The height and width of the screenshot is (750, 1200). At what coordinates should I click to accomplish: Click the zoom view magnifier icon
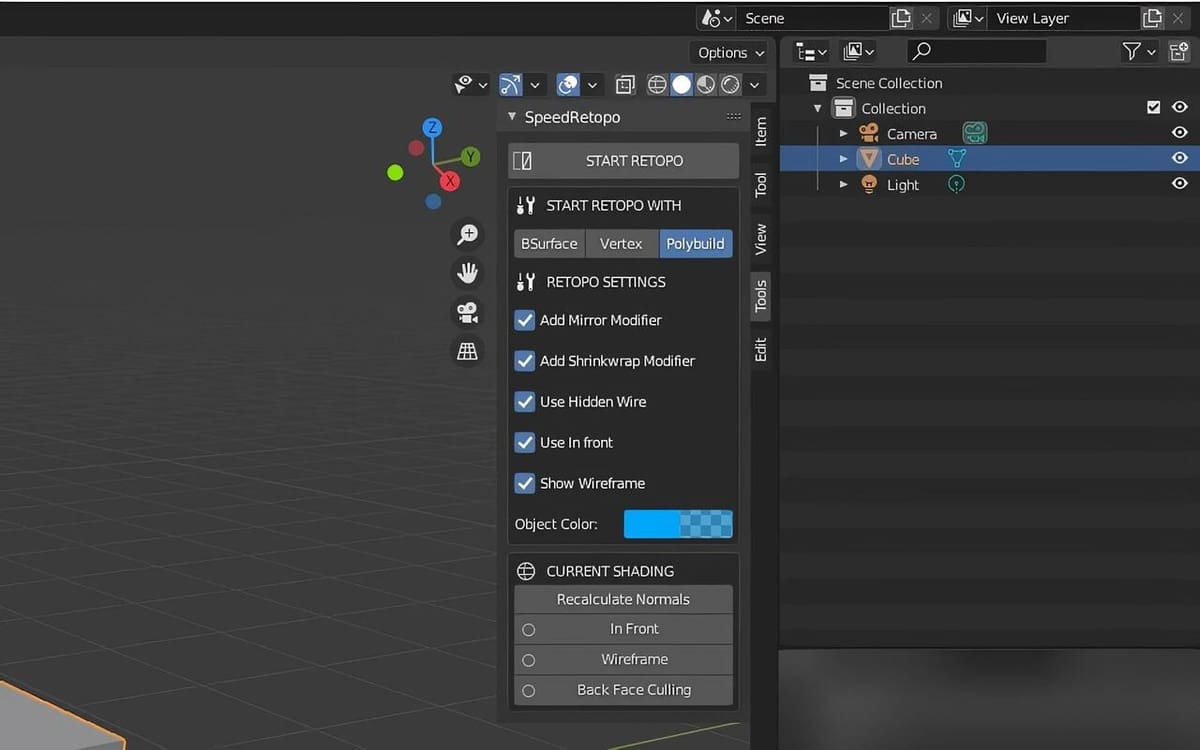[467, 234]
